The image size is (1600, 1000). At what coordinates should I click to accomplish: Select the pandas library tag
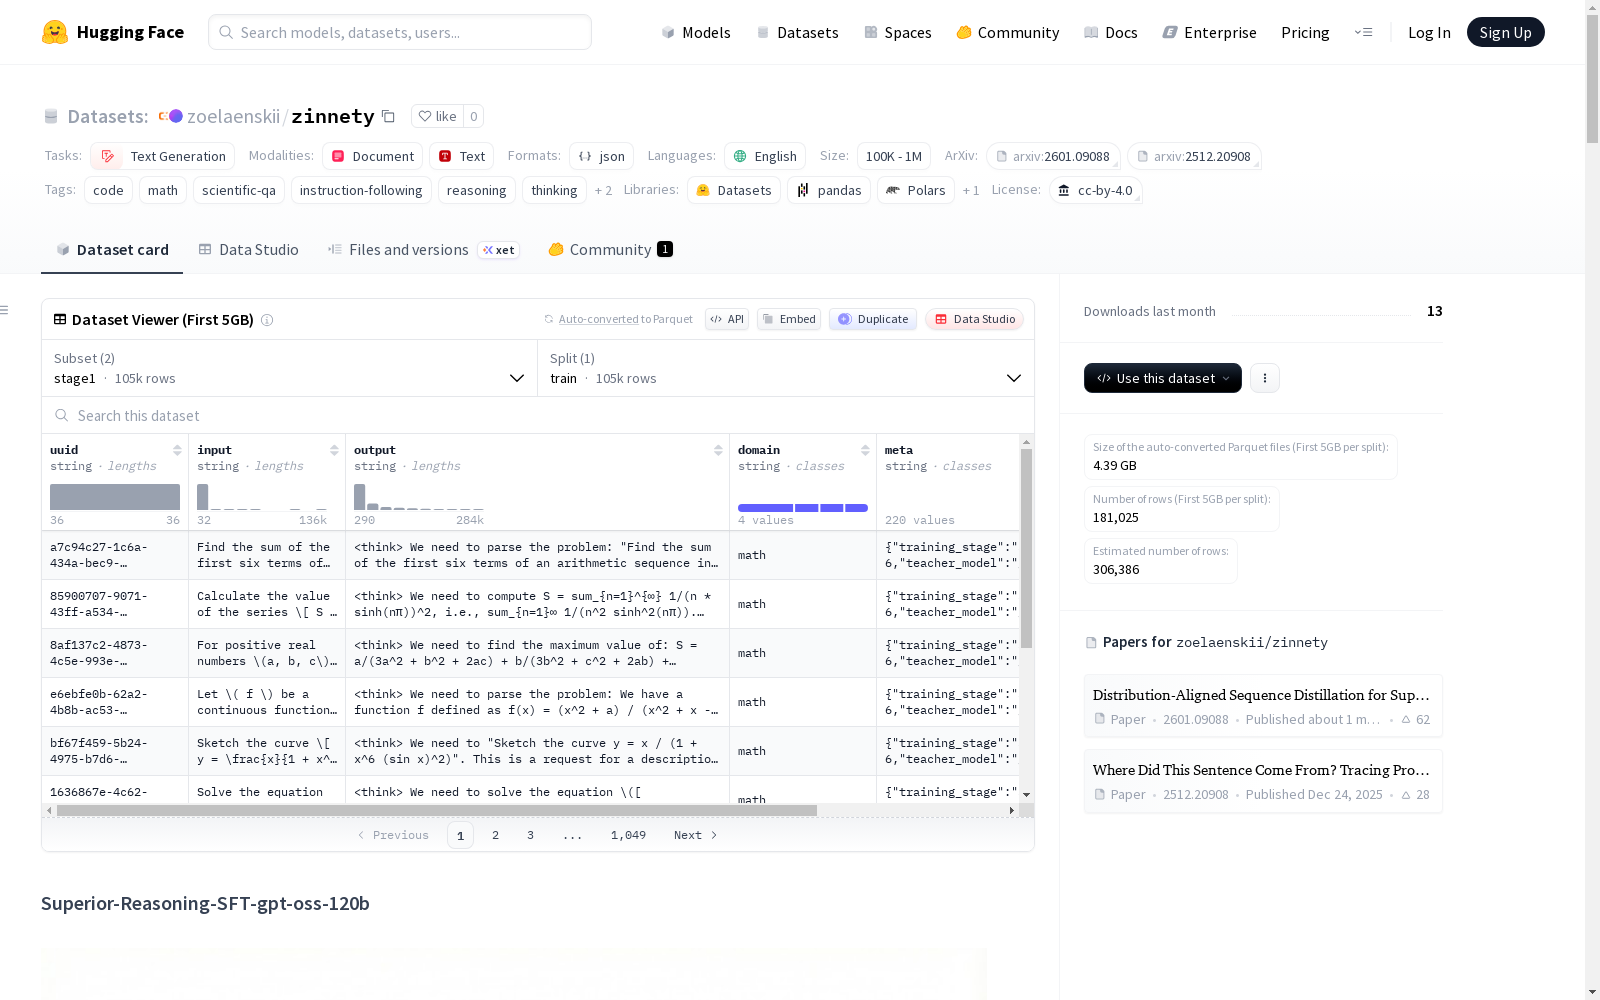[x=829, y=190]
